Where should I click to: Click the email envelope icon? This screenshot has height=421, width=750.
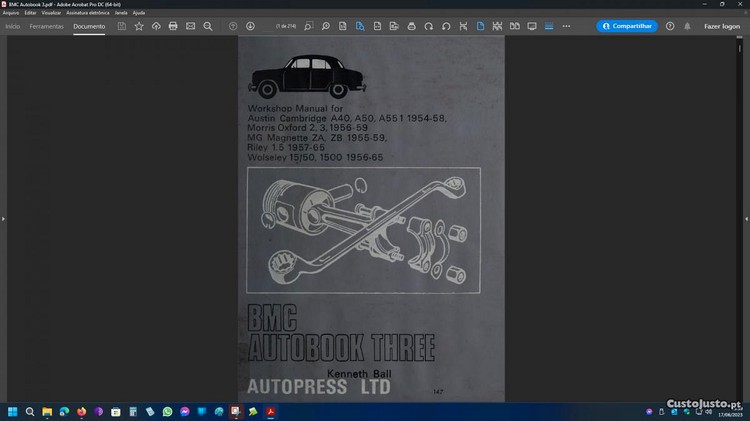[x=190, y=26]
